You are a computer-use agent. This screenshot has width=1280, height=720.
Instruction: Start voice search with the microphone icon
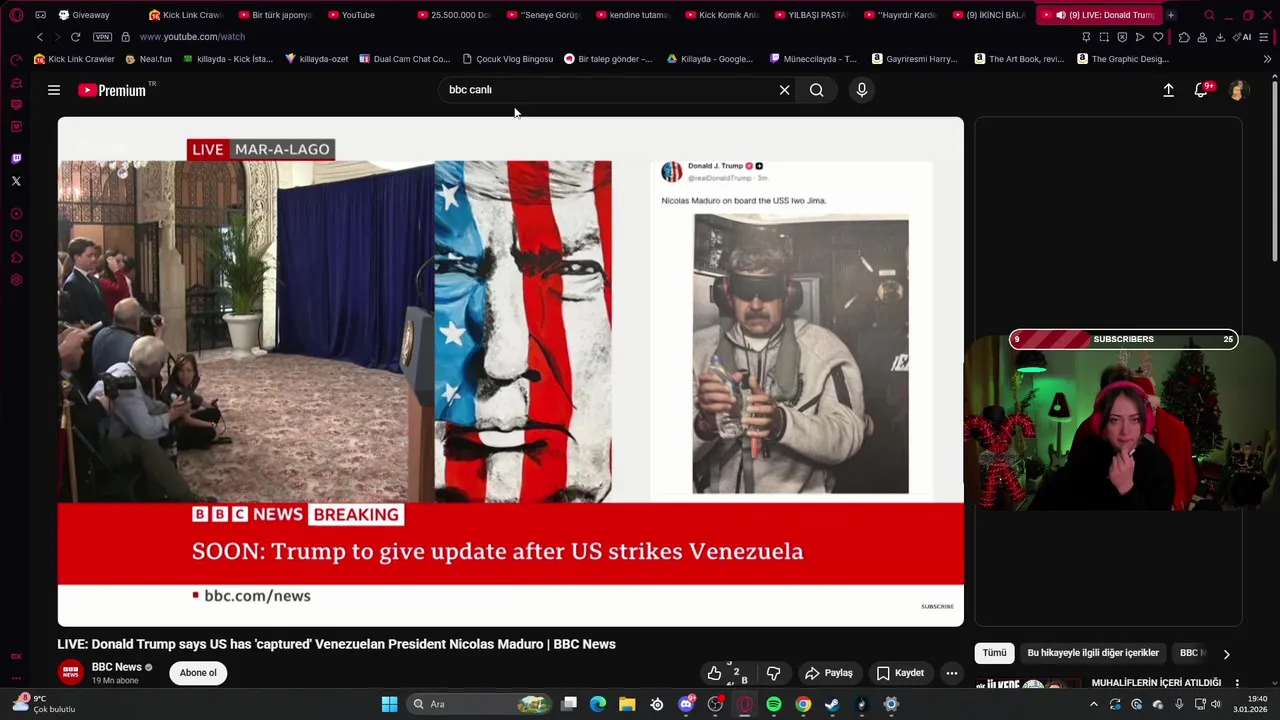click(862, 90)
